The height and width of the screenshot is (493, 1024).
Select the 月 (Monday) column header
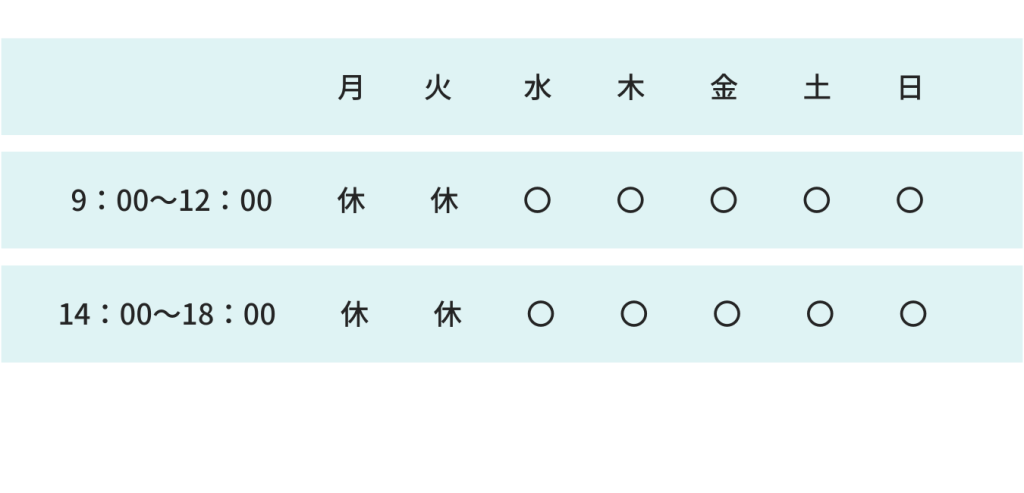click(x=351, y=87)
